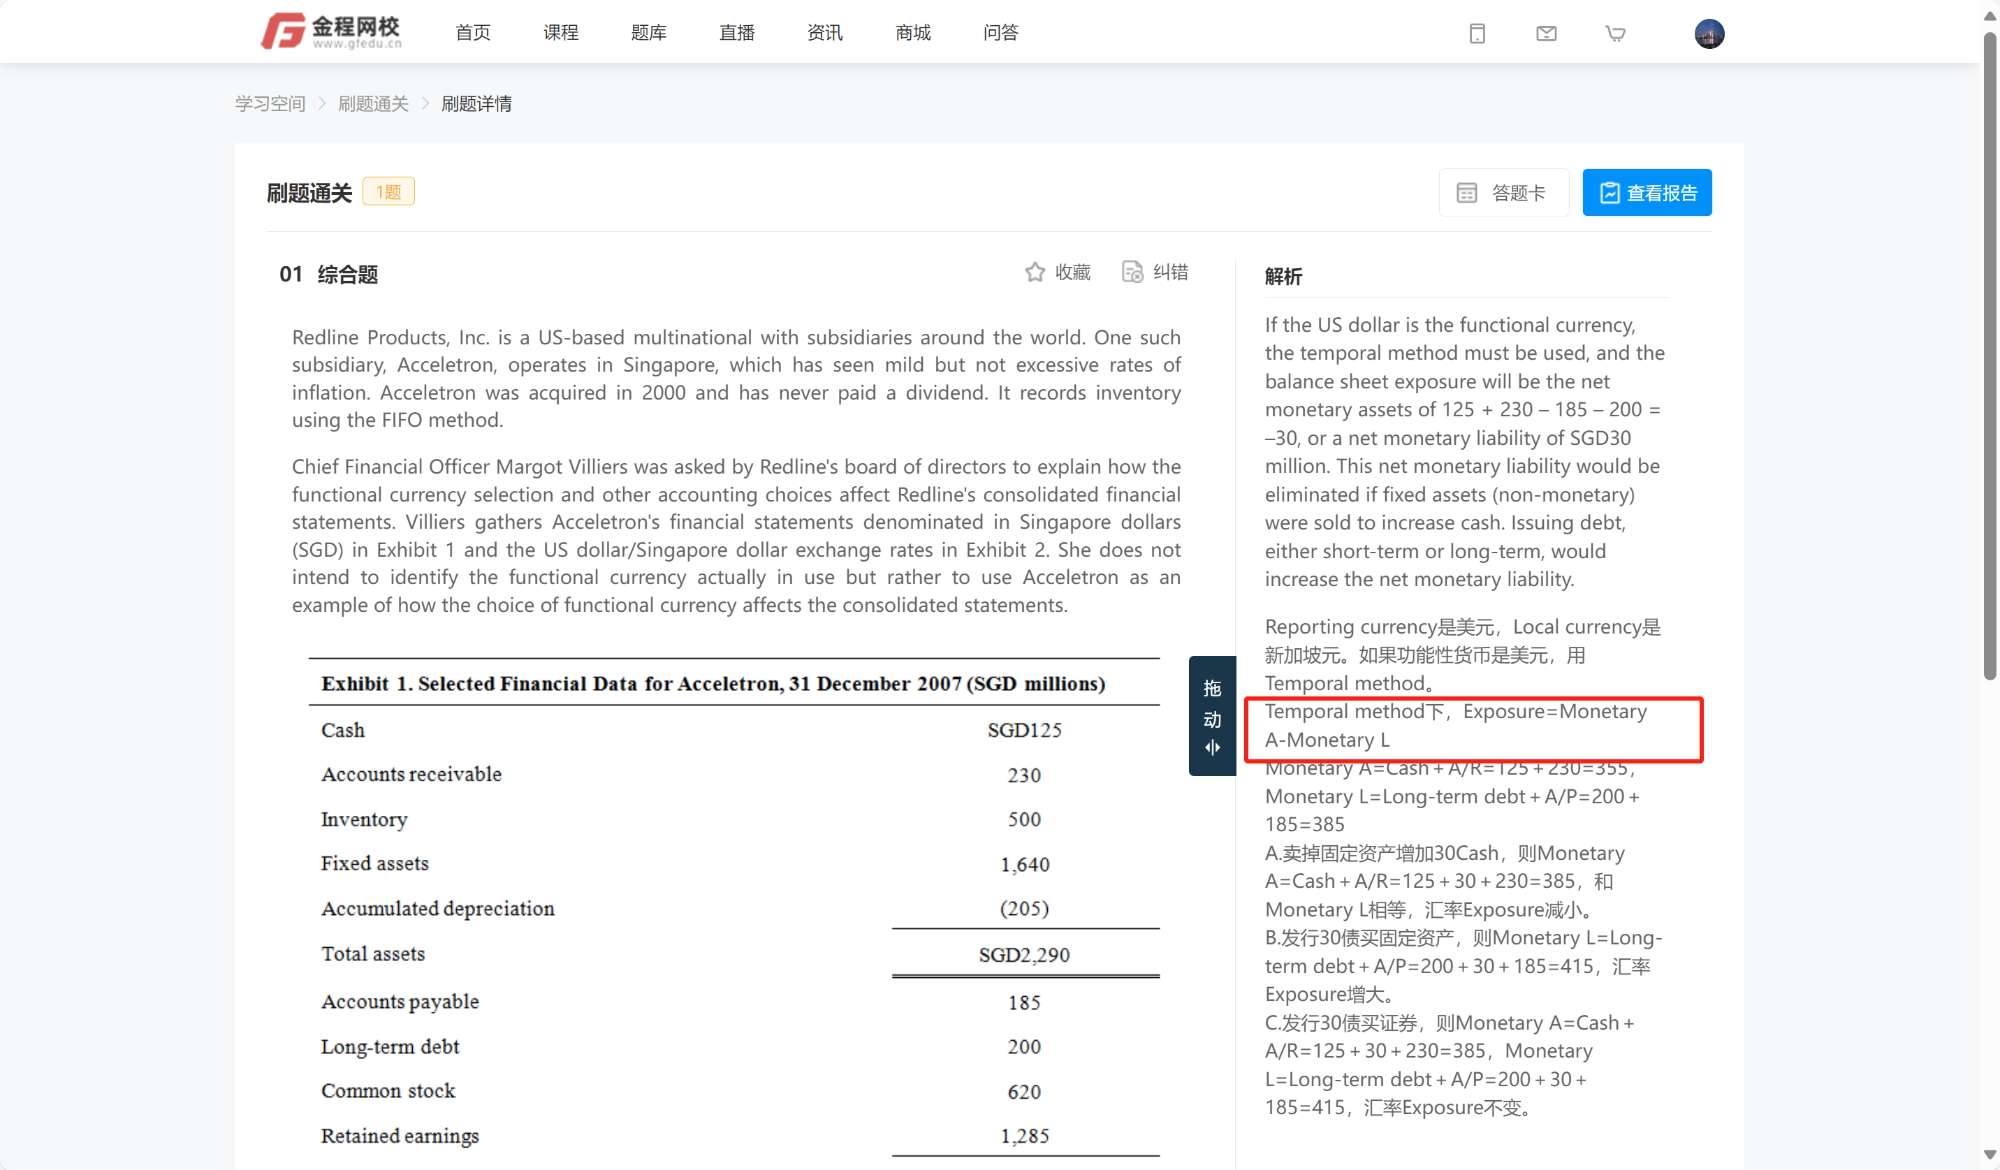Click the 查看报告 button

coord(1647,193)
